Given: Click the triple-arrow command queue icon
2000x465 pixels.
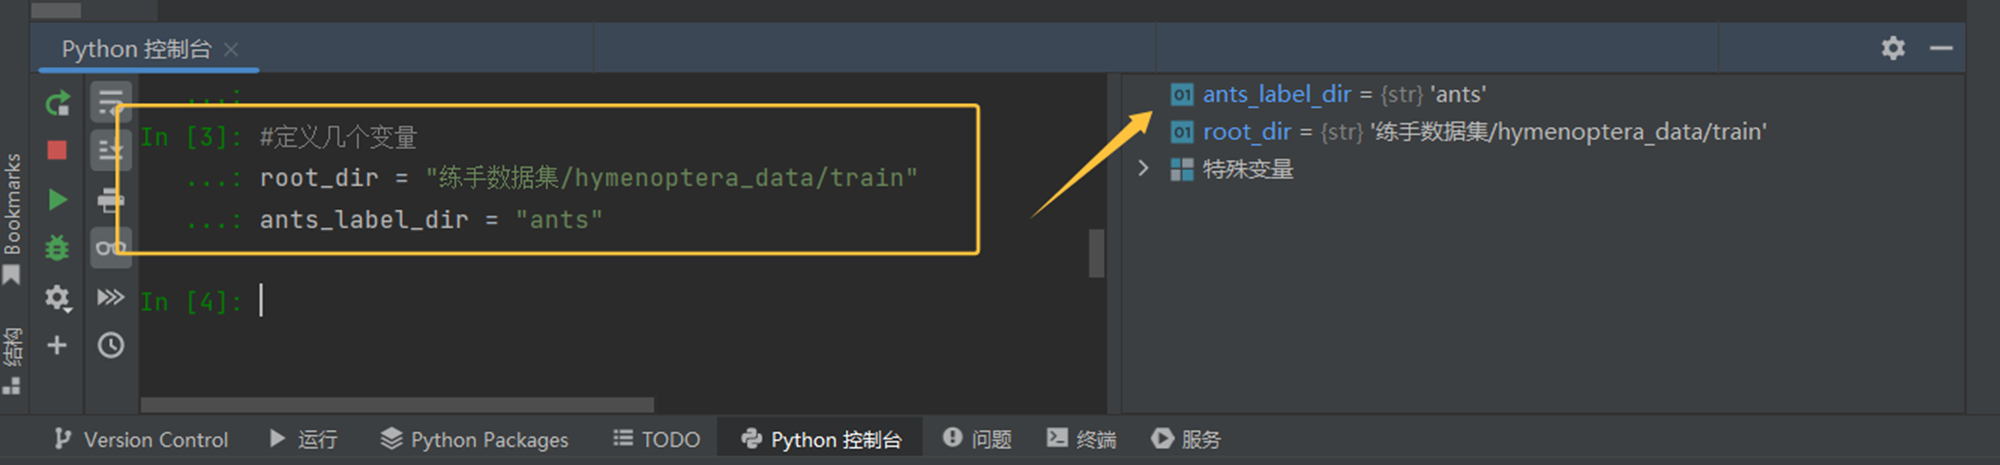Looking at the screenshot, I should (x=110, y=297).
